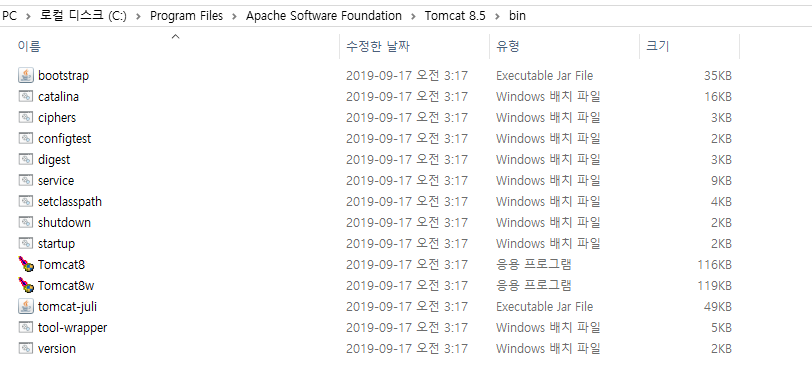This screenshot has width=812, height=378.
Task: Click the modified date of shutdown row
Action: [407, 222]
